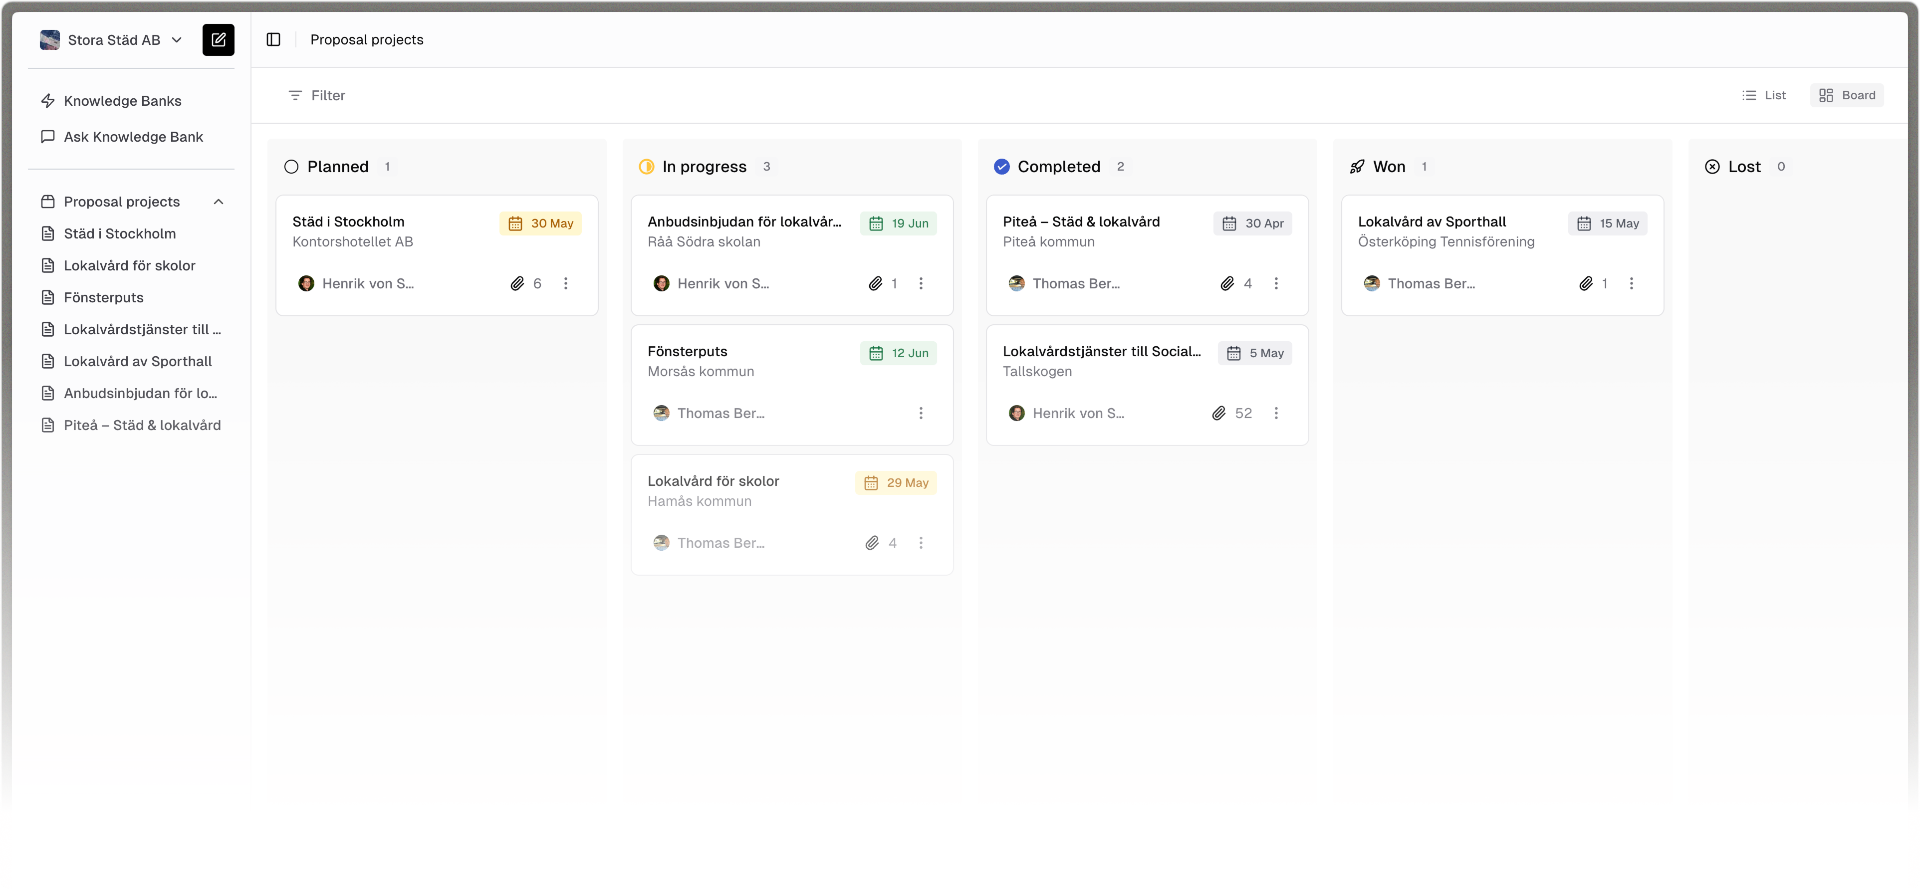Toggle the sidebar panel icon
1920x889 pixels.
[x=273, y=40]
